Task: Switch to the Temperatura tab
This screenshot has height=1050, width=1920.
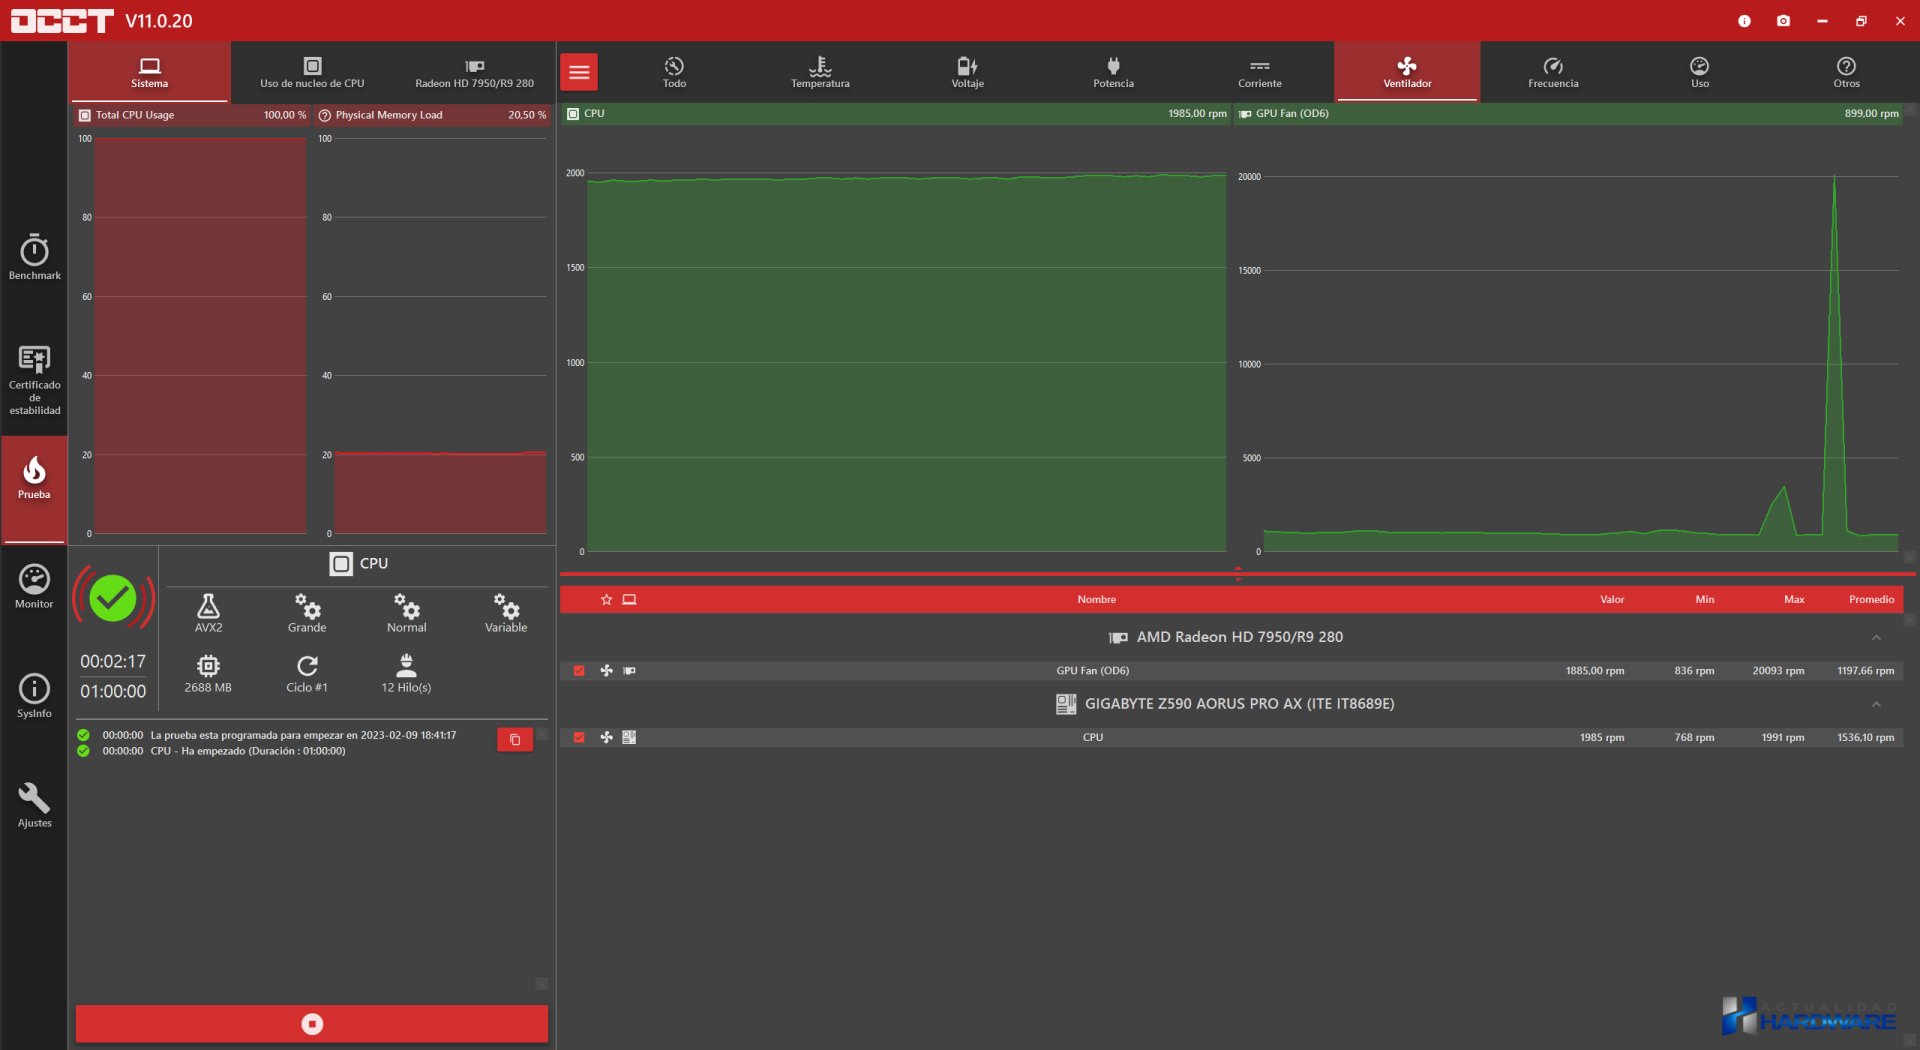Action: 820,72
